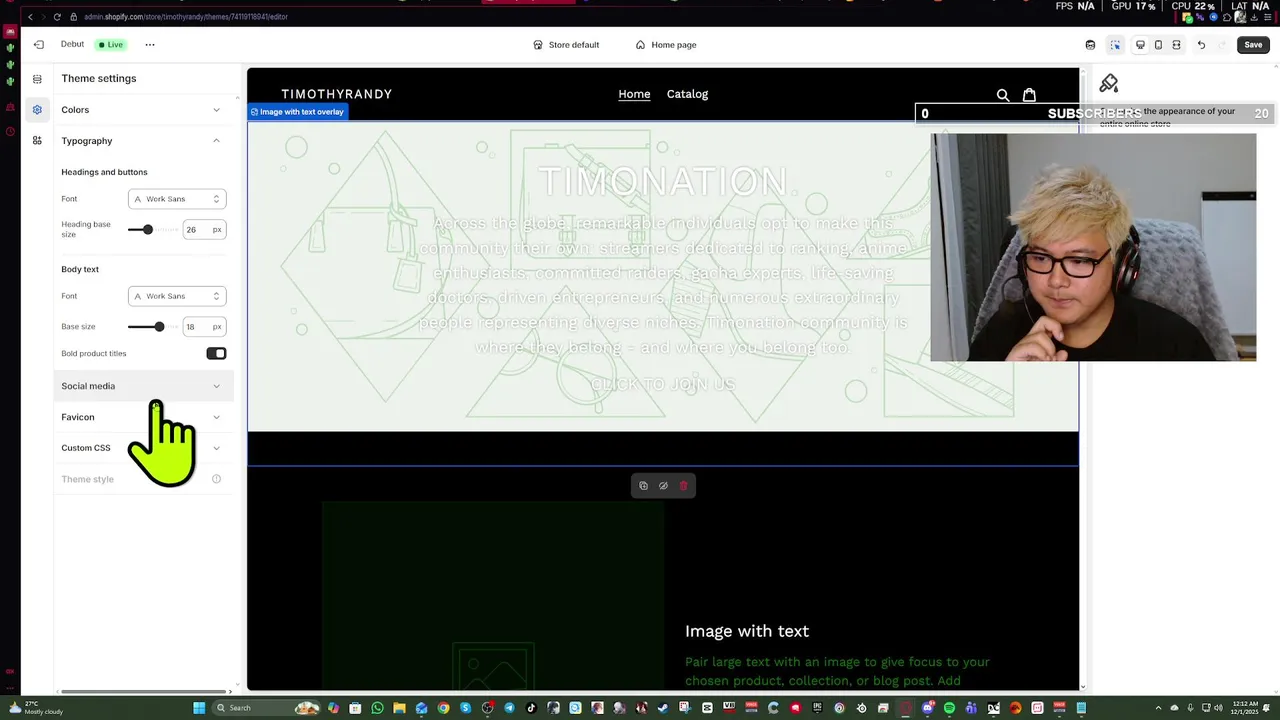Click the paint bucket icon in right panel
The image size is (1280, 720).
(x=1109, y=84)
